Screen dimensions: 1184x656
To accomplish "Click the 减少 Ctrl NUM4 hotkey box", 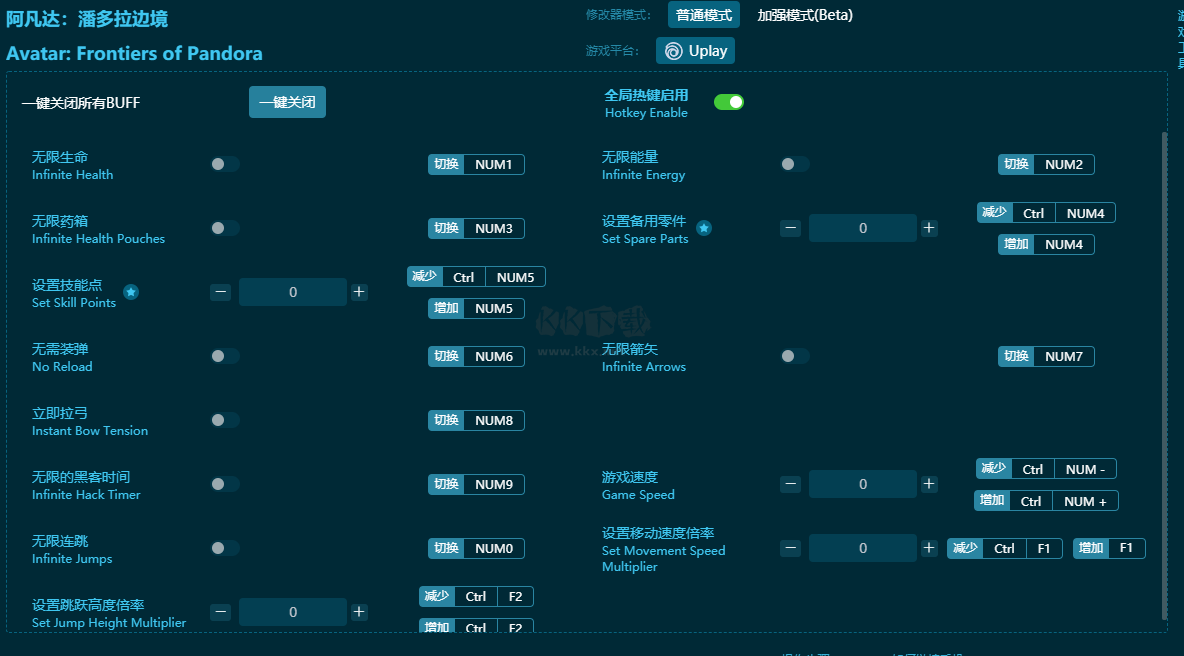I will 1047,214.
